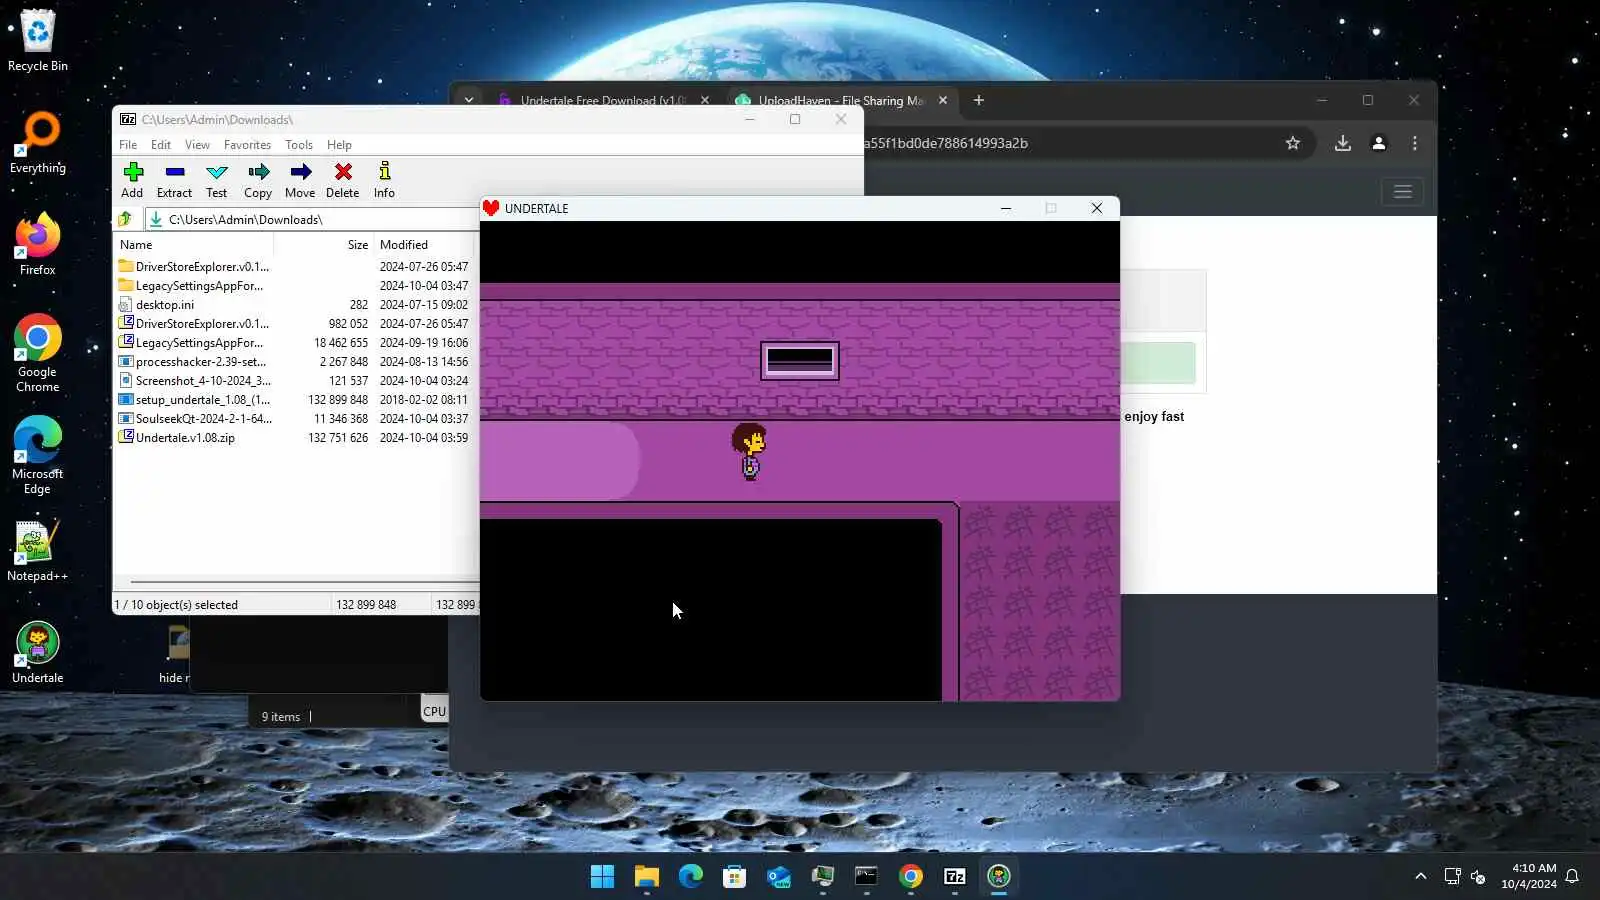Select the Google Chrome desktop shortcut
Screen dimensions: 1600x900
pos(38,353)
